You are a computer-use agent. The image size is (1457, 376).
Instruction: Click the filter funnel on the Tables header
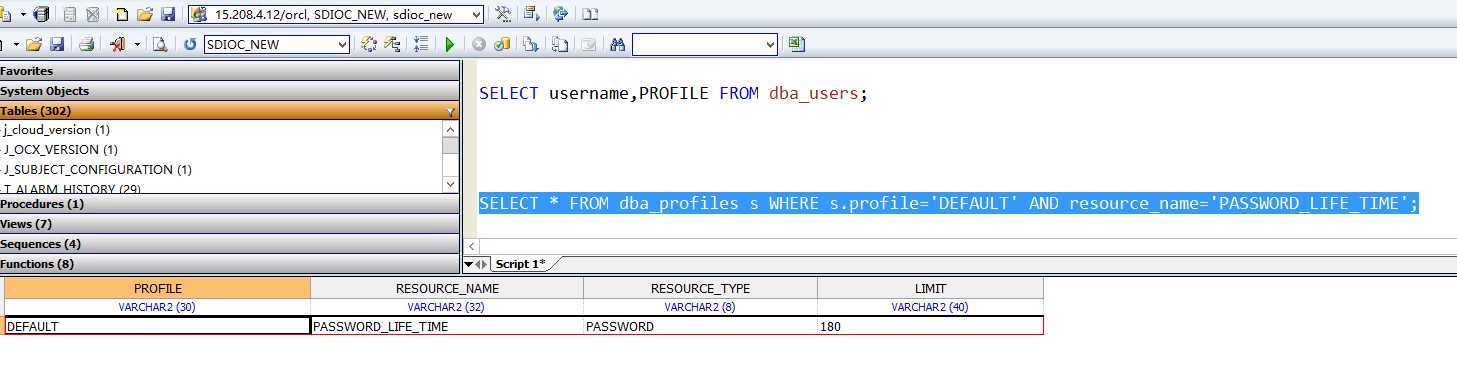pos(451,111)
